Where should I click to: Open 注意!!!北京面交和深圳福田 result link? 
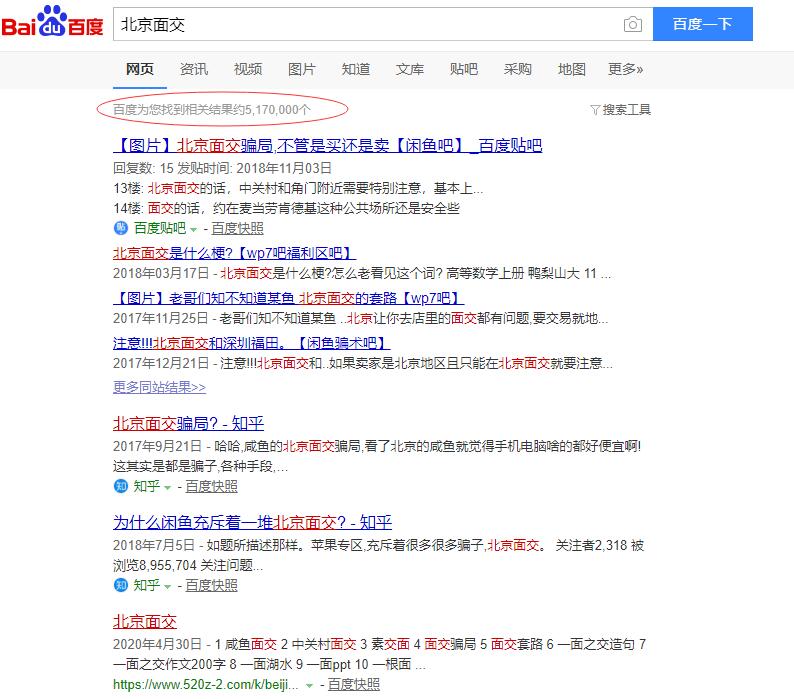[251, 343]
